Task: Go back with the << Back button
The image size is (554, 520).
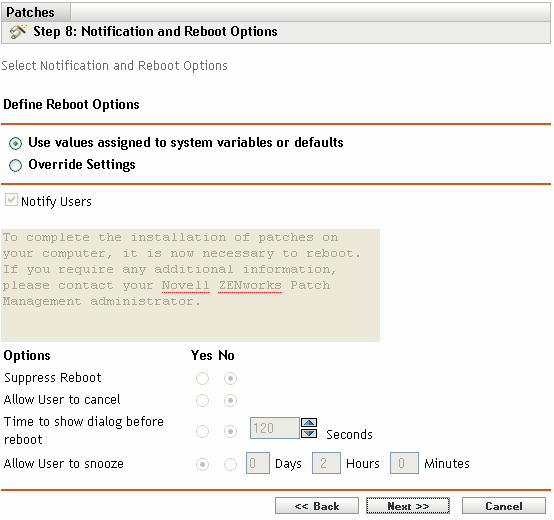Action: [317, 506]
